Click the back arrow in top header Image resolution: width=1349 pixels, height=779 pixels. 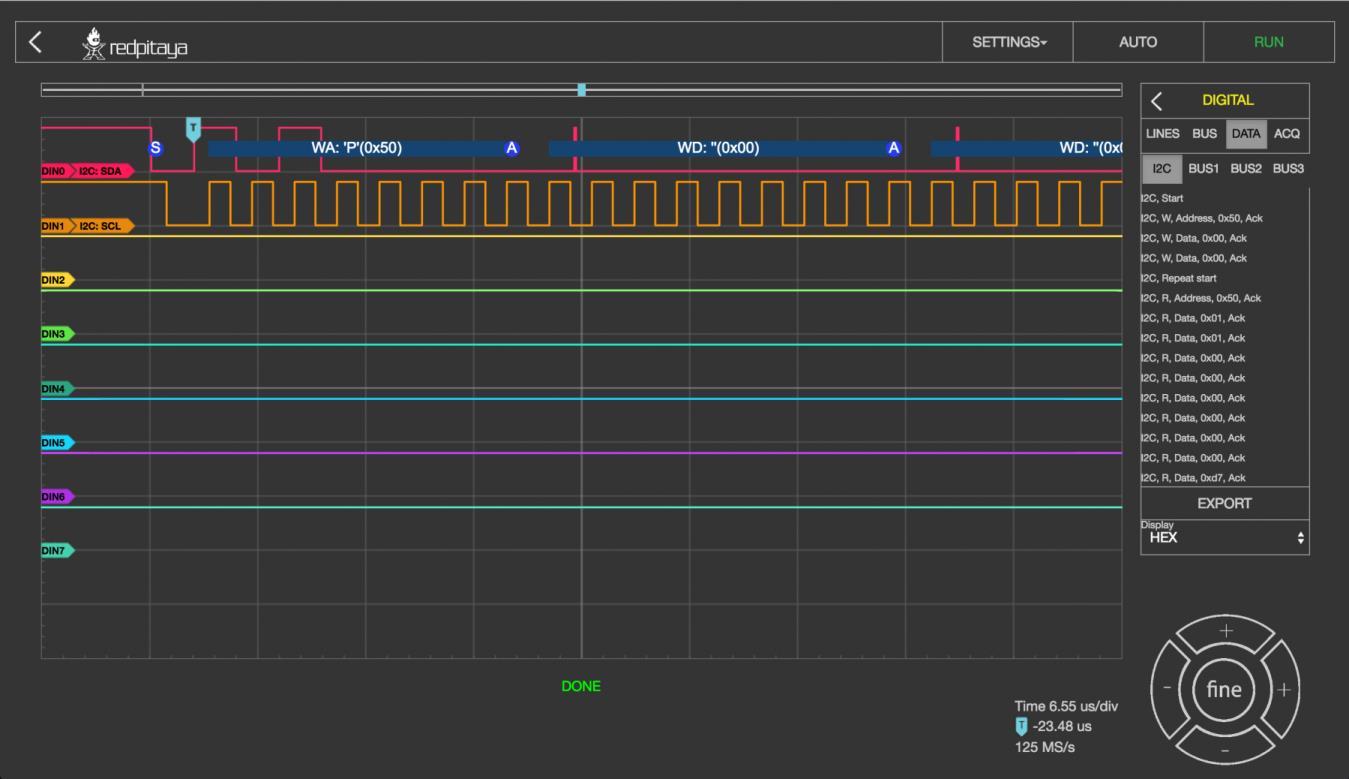(x=36, y=42)
